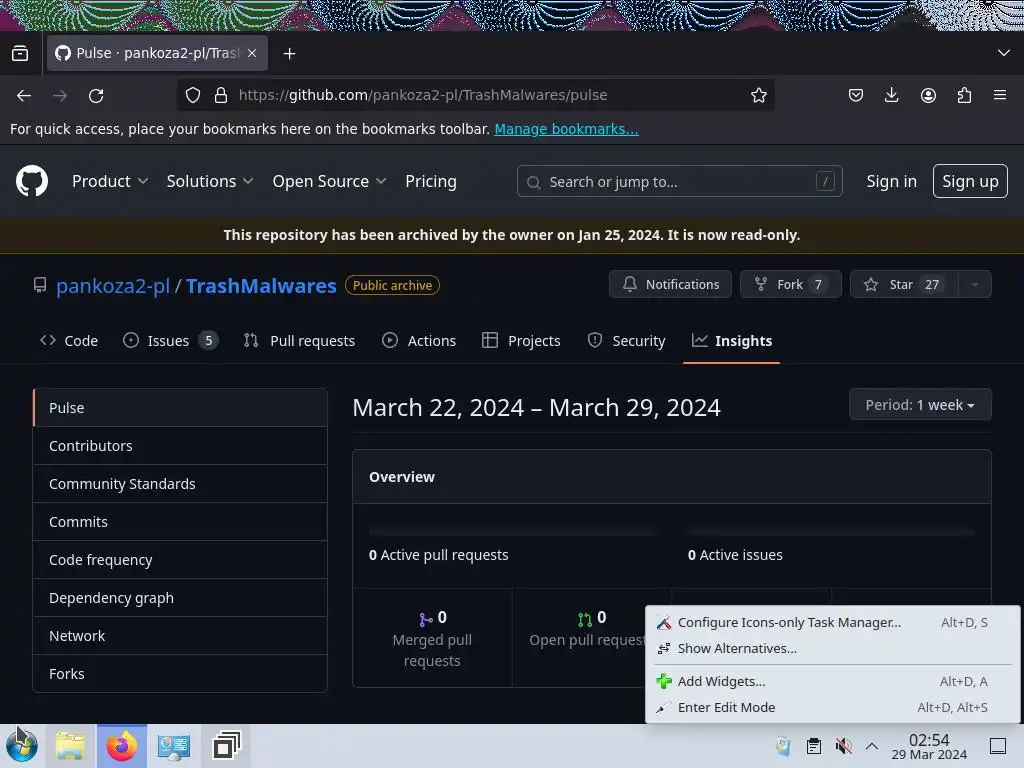The width and height of the screenshot is (1024, 768).
Task: List all tabs chevron button
Action: [1004, 53]
